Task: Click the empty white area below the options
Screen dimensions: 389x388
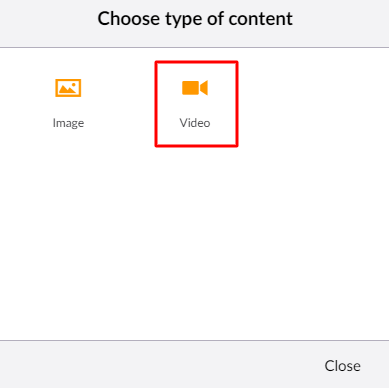Action: pyautogui.click(x=194, y=243)
